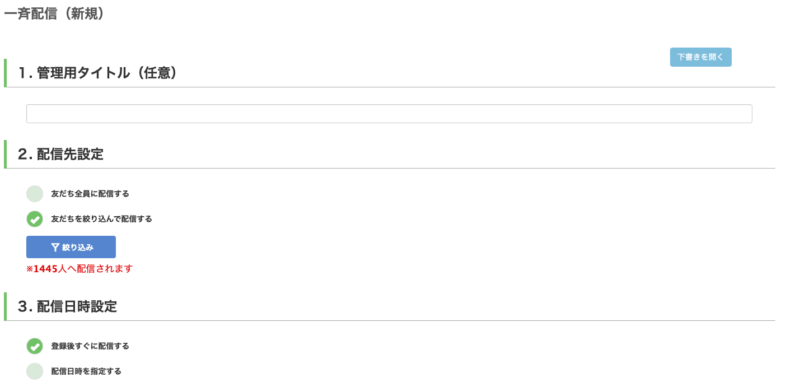Click the 絞り込み filter button label
Viewport: 800px width, 387px height.
[78, 247]
